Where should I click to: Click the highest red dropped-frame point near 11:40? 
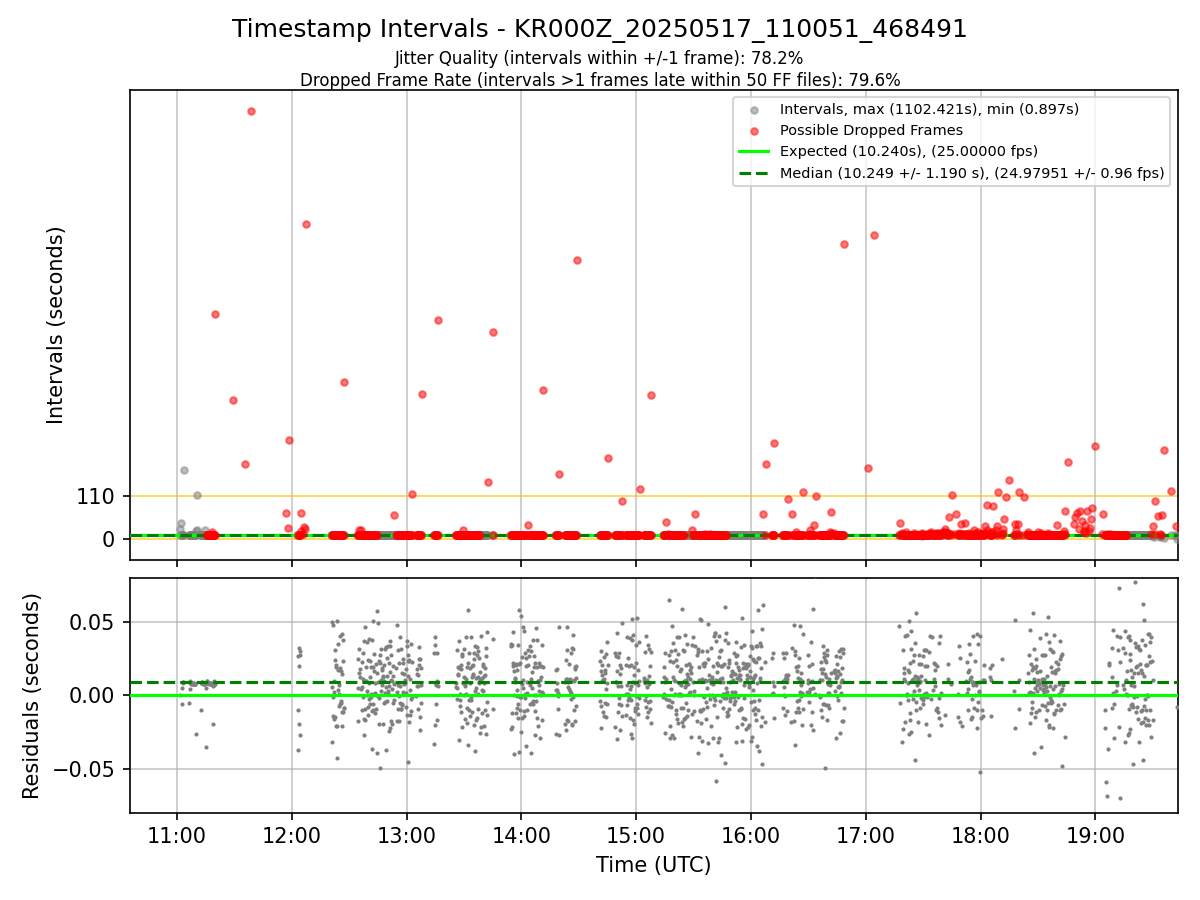tap(251, 111)
